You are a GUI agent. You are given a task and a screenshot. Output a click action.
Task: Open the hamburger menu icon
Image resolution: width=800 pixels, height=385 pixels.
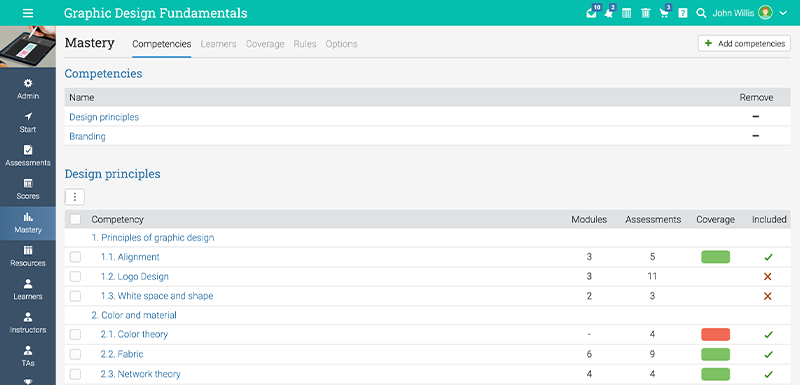(x=28, y=13)
